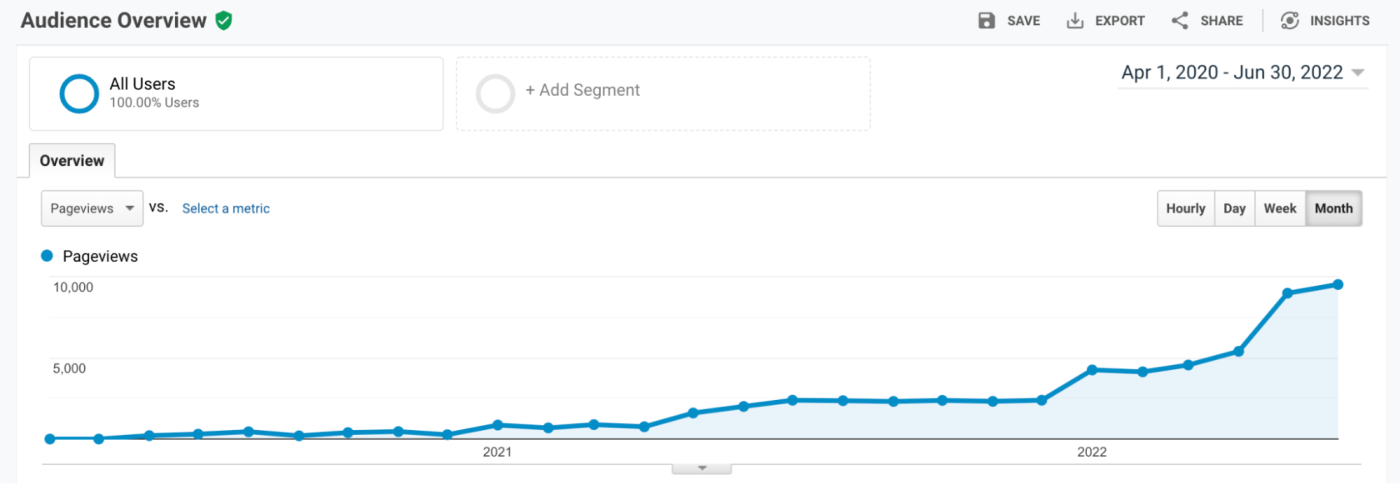Open the Pageviews metric dropdown
This screenshot has width=1400, height=484.
tap(92, 208)
